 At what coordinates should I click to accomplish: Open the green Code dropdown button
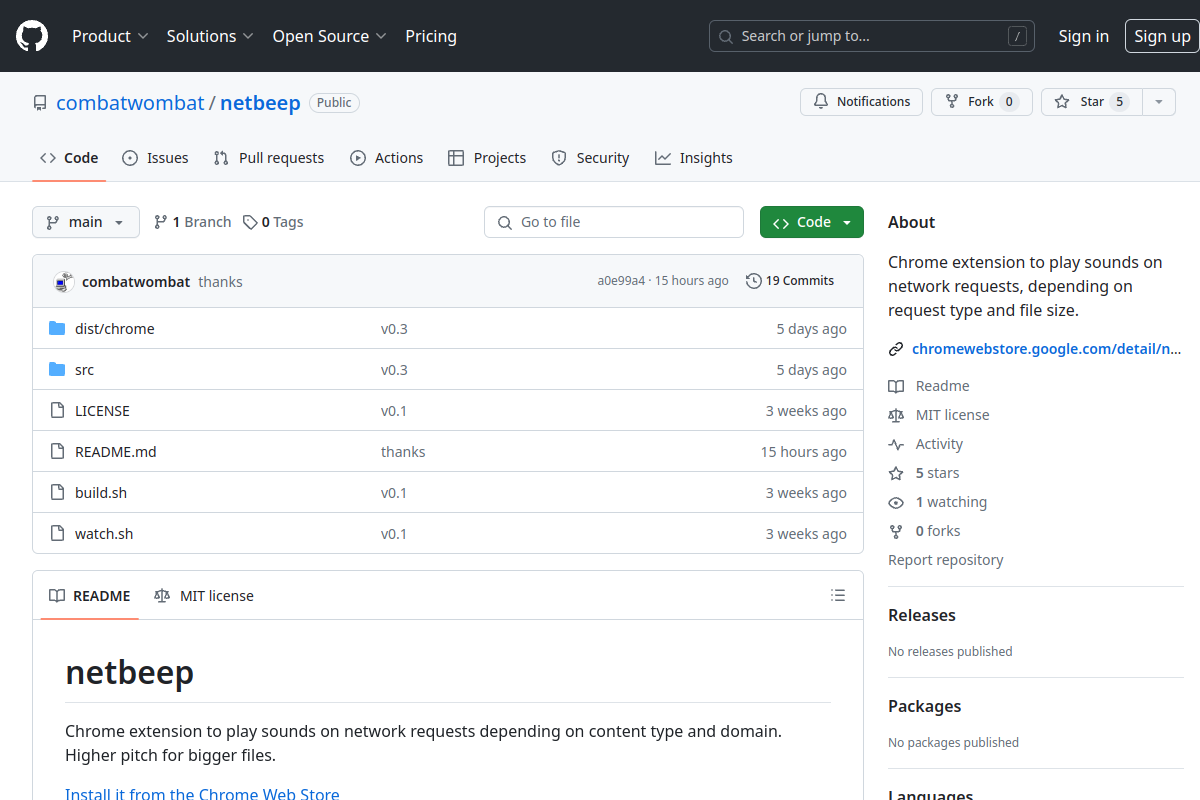click(x=812, y=222)
